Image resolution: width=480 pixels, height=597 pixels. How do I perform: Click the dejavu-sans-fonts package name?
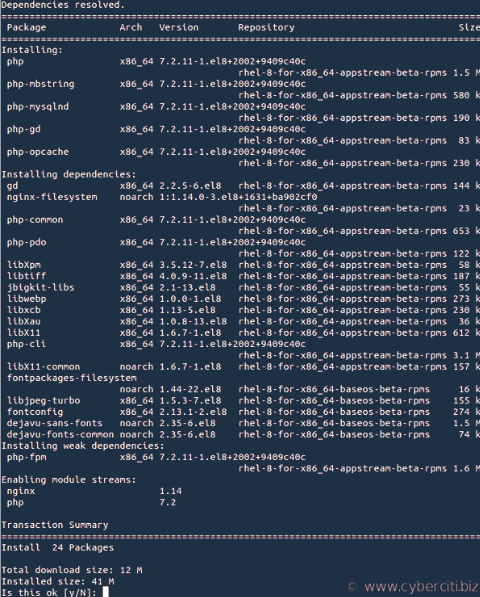tap(55, 423)
